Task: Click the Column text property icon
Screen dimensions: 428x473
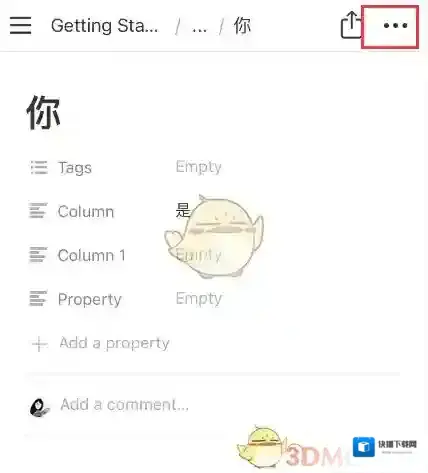Action: (38, 211)
